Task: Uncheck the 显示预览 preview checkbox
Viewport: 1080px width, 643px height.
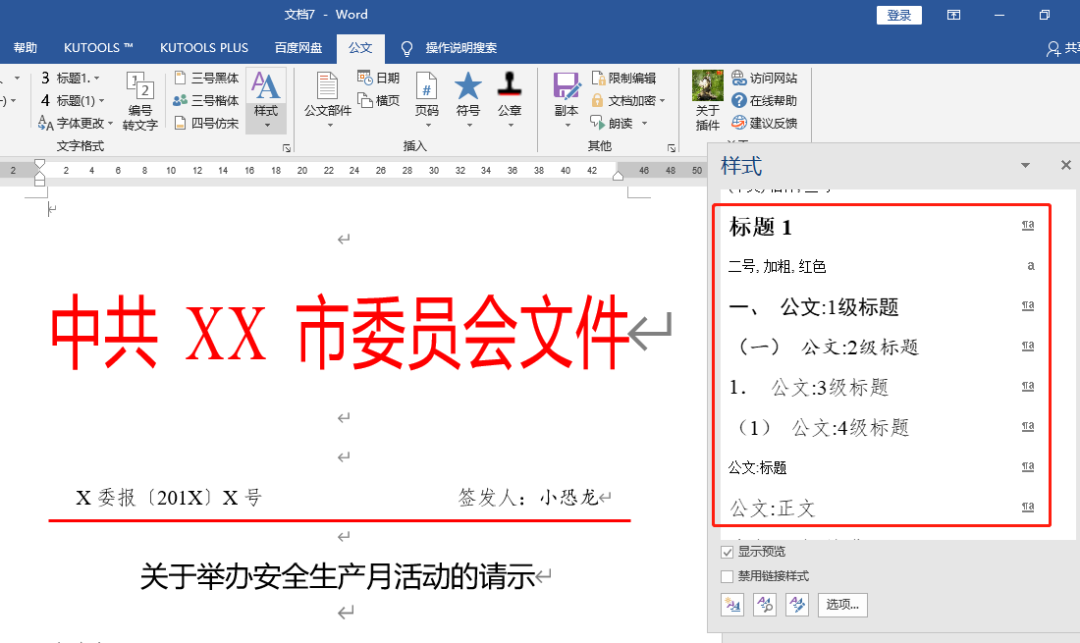Action: coord(725,550)
